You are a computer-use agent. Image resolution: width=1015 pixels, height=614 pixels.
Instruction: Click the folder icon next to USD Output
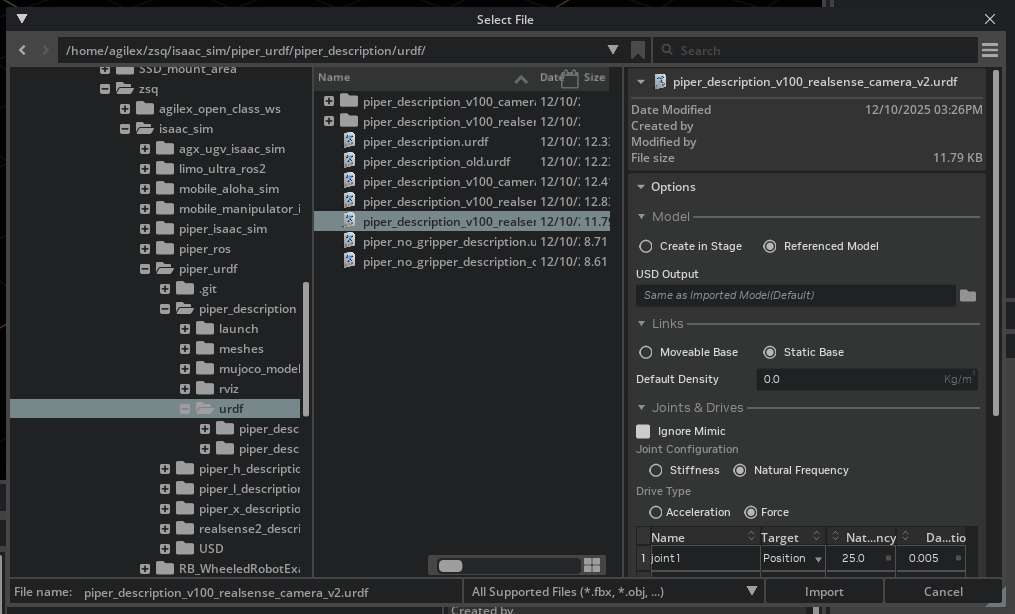coord(969,294)
